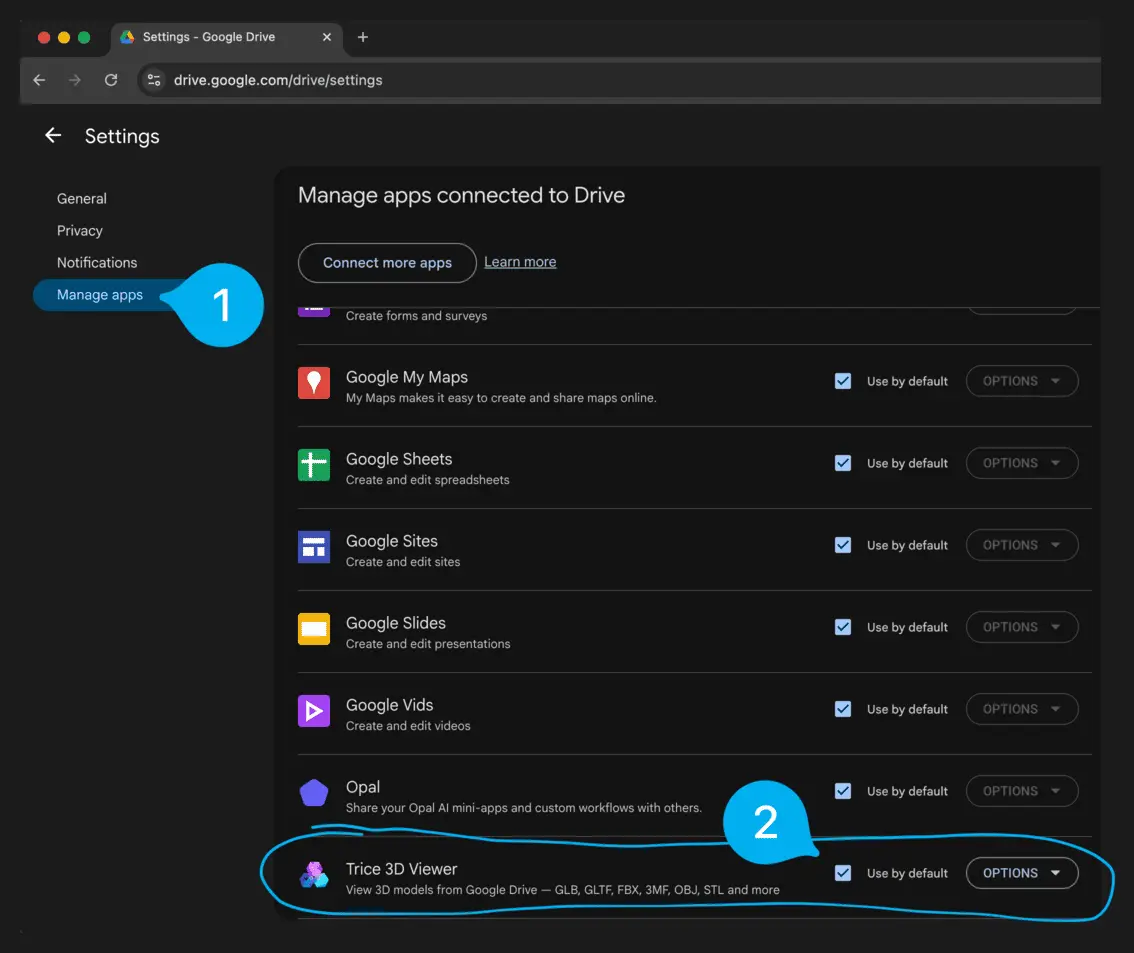This screenshot has width=1134, height=953.
Task: Click the Google Sites app name
Action: [391, 541]
